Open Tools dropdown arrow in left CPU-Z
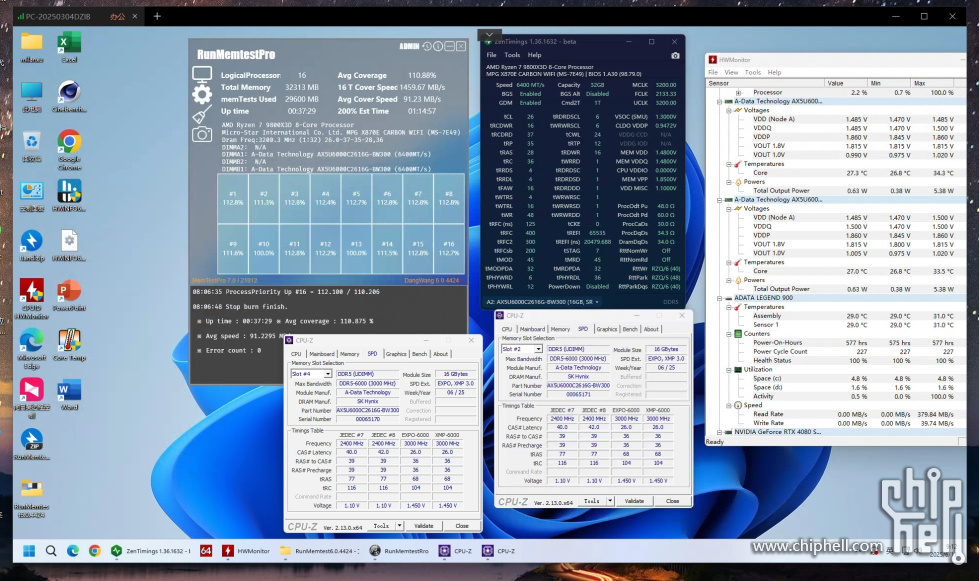The height and width of the screenshot is (581, 979). pyautogui.click(x=400, y=526)
